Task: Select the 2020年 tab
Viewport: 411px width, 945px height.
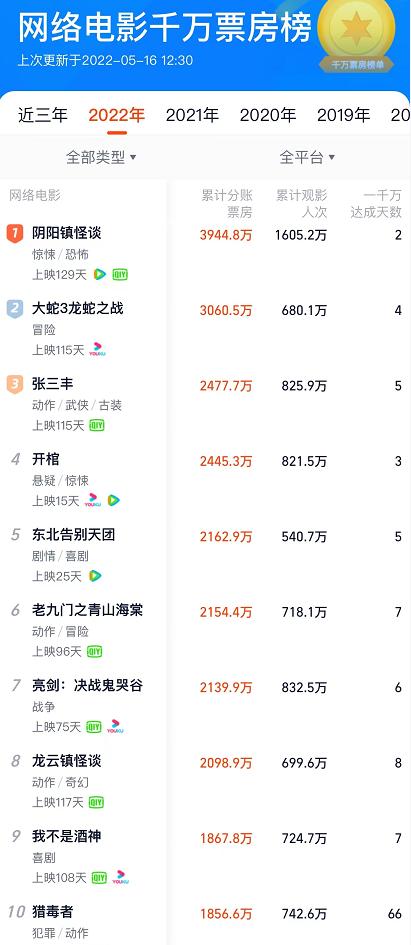Action: coord(268,115)
